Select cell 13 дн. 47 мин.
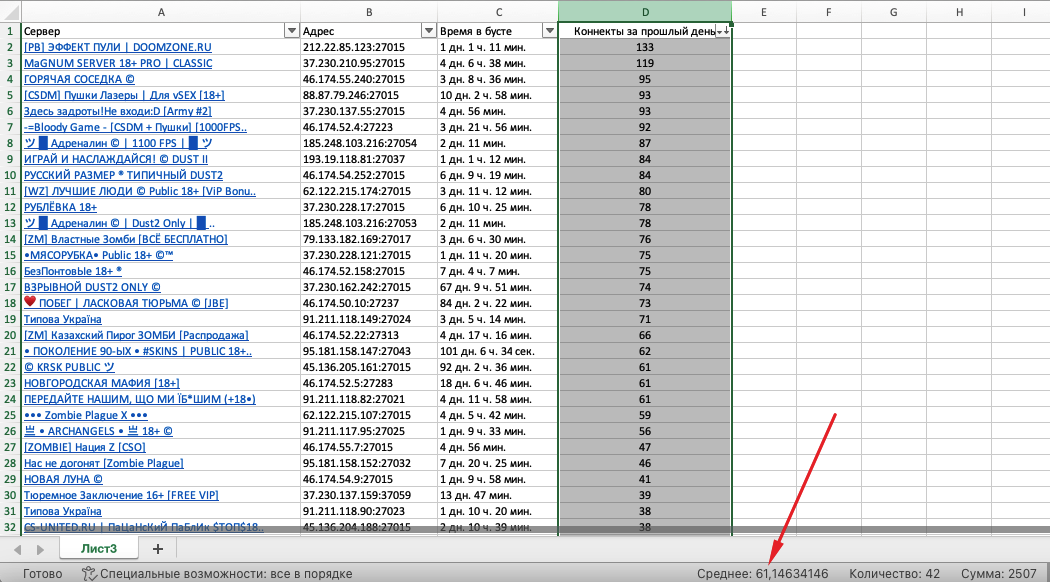 coord(498,495)
